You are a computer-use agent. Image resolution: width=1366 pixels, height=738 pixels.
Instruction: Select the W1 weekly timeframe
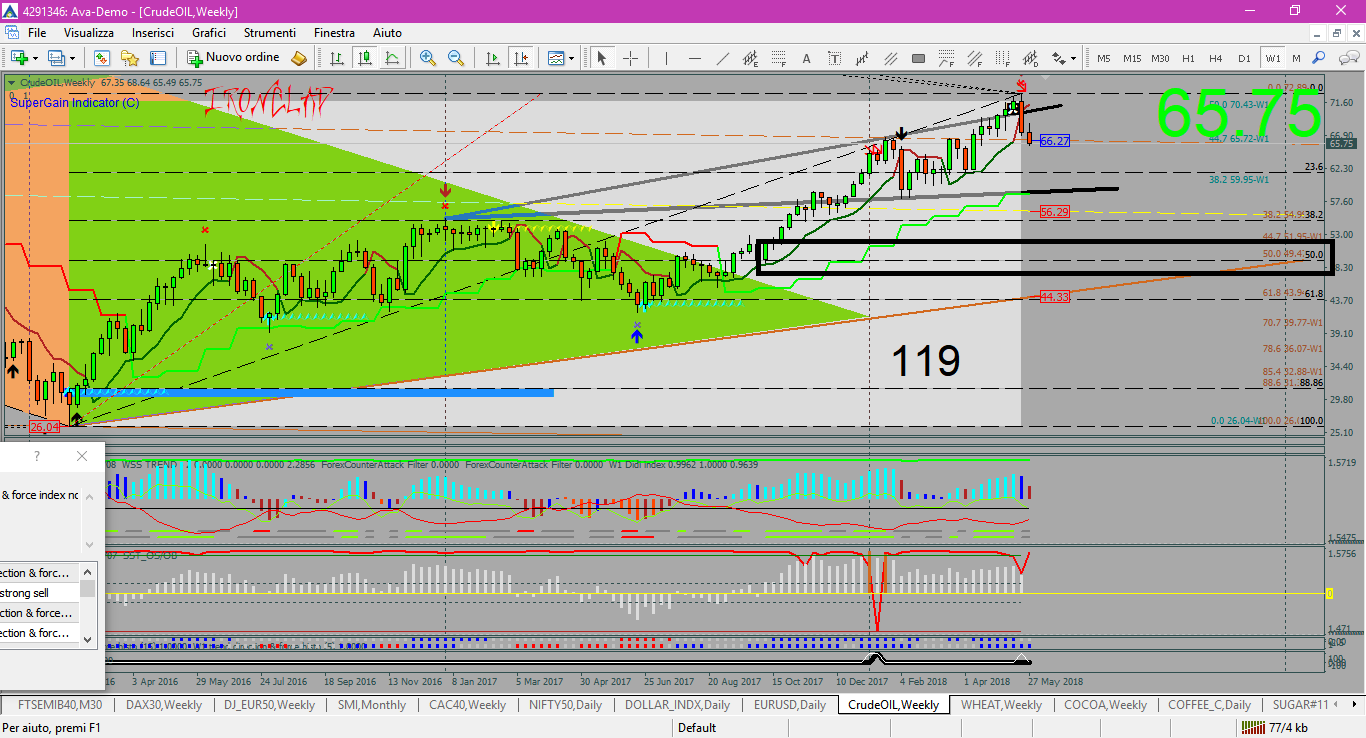click(x=1272, y=58)
